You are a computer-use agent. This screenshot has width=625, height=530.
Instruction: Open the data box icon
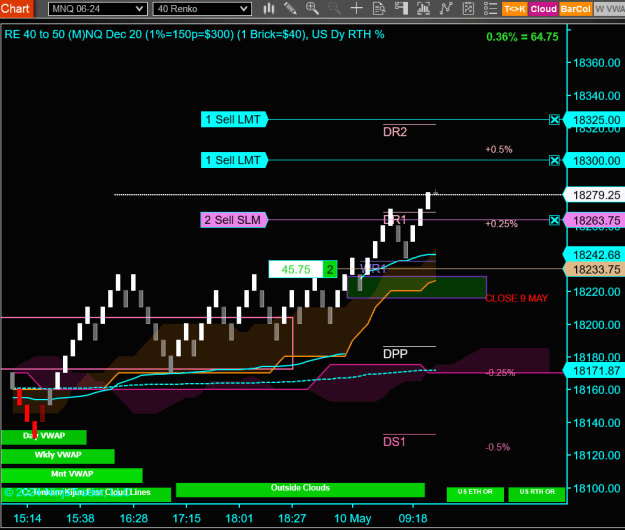coord(379,8)
